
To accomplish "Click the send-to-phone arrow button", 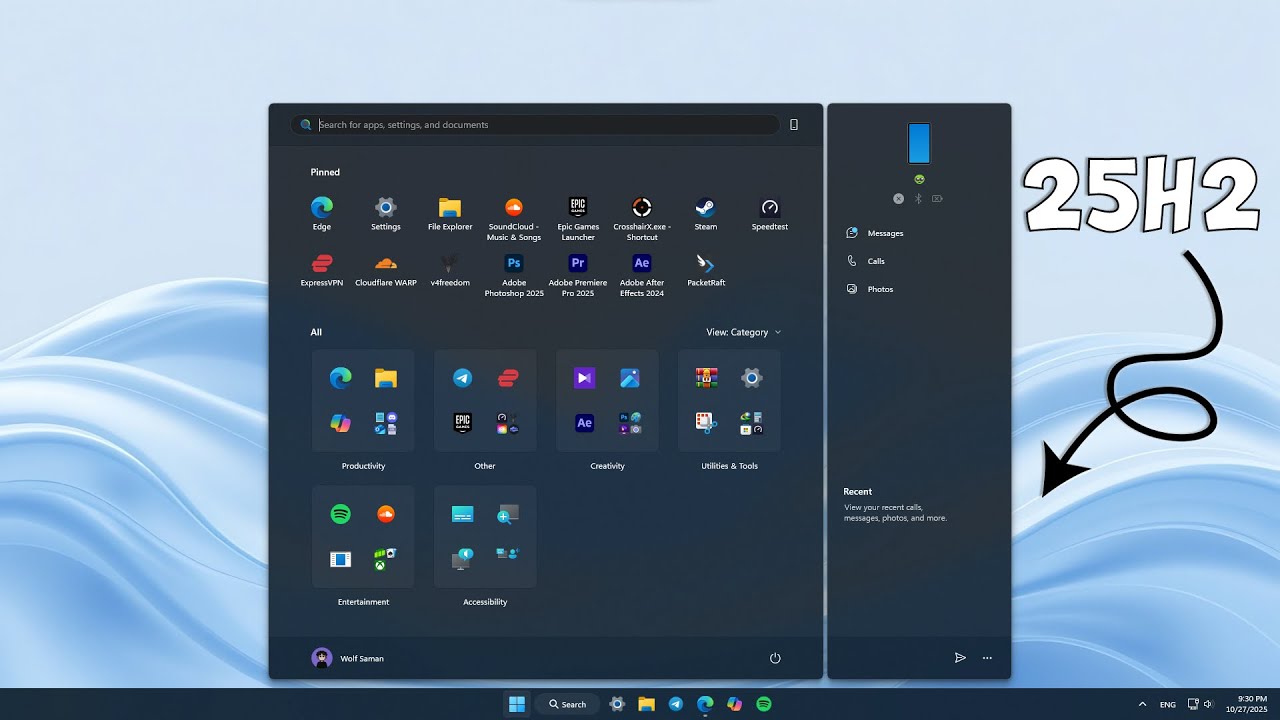I will pos(960,658).
